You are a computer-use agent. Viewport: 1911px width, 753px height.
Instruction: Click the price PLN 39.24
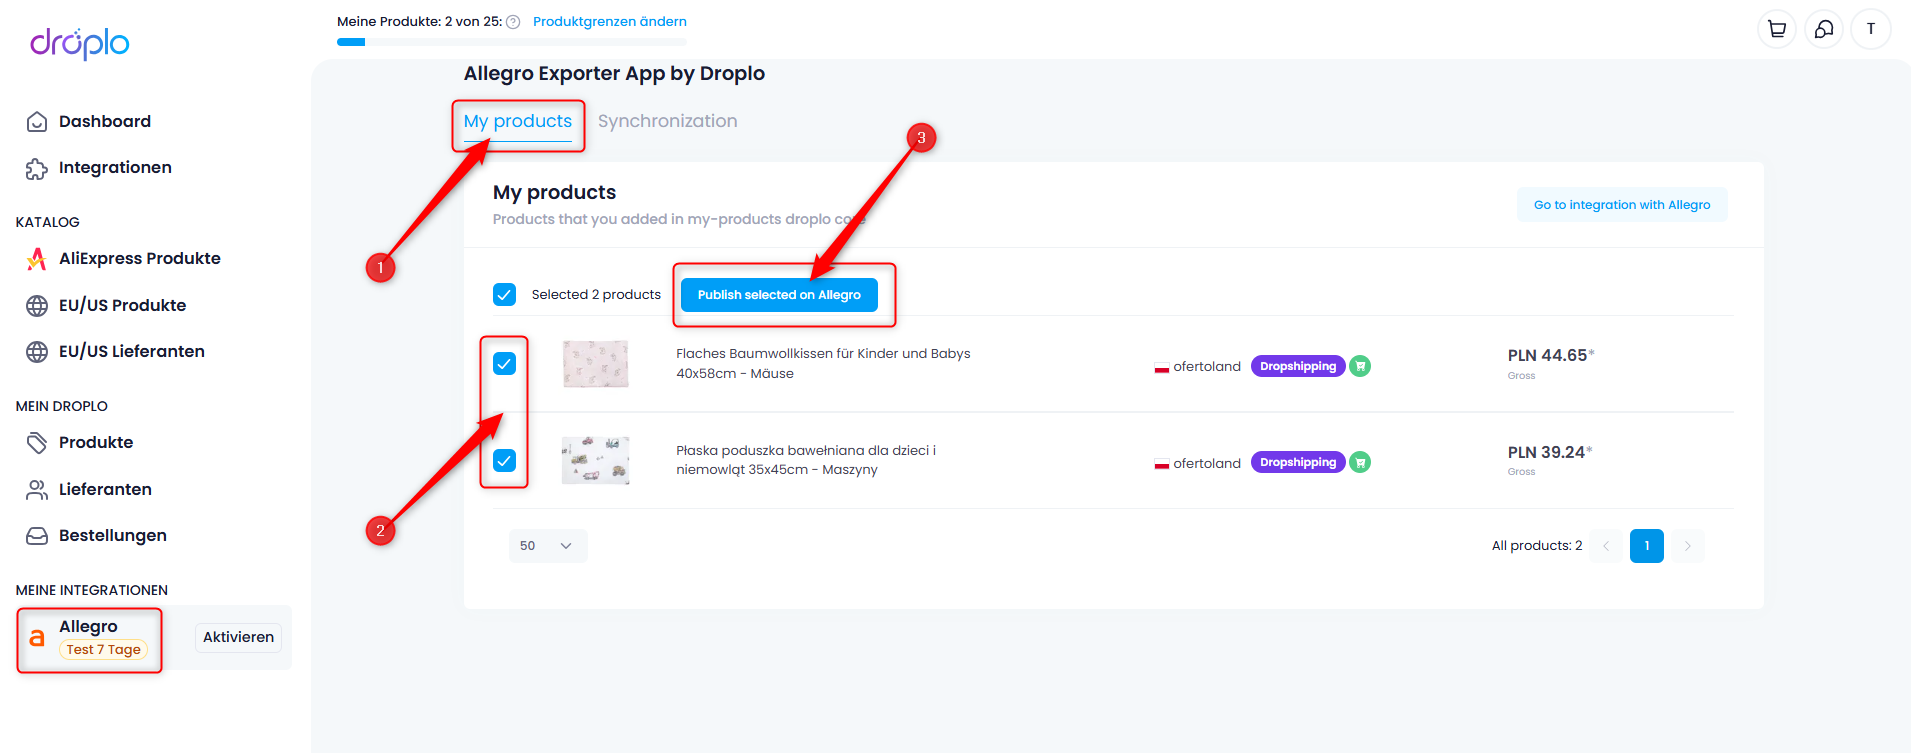[x=1549, y=453]
